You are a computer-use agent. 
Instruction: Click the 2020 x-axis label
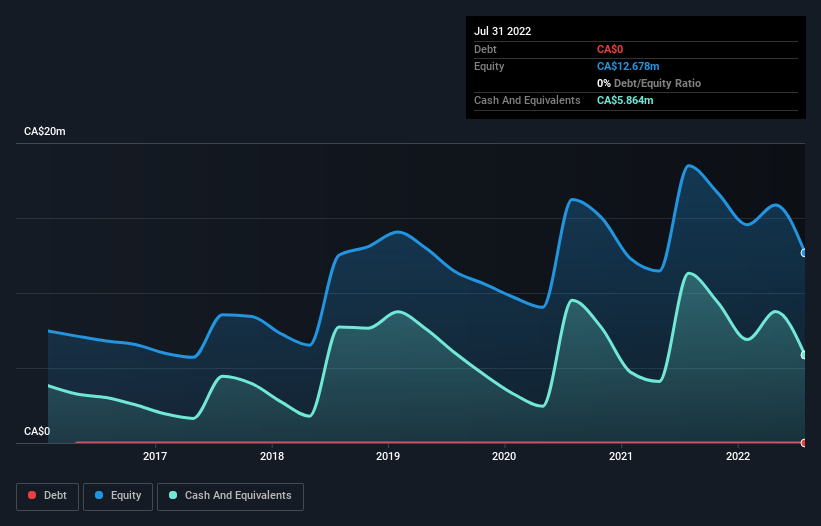[x=504, y=456]
